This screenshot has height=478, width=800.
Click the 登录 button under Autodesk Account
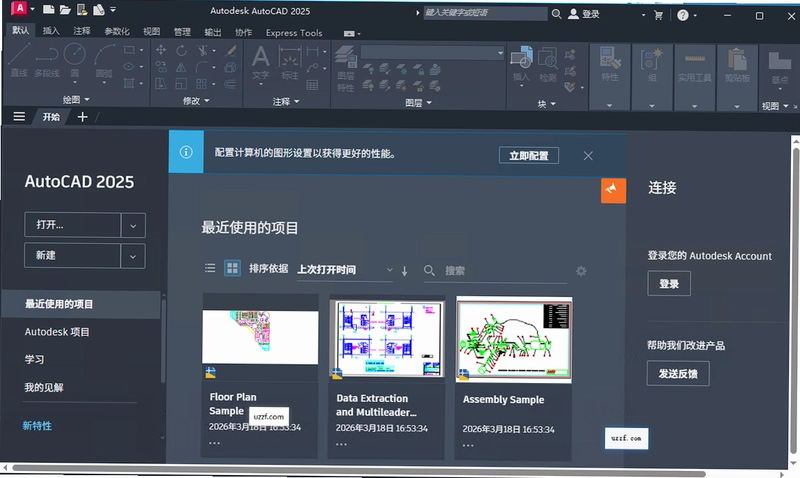[669, 284]
